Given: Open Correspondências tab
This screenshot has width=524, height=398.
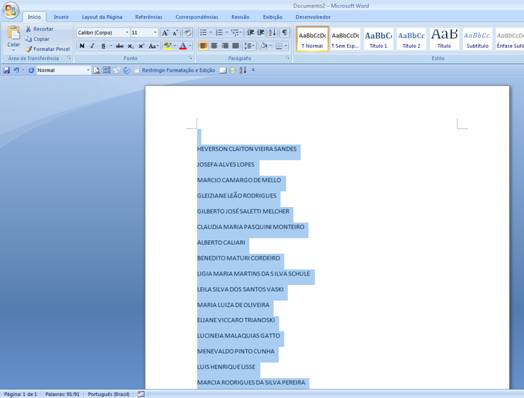Looking at the screenshot, I should tap(197, 17).
